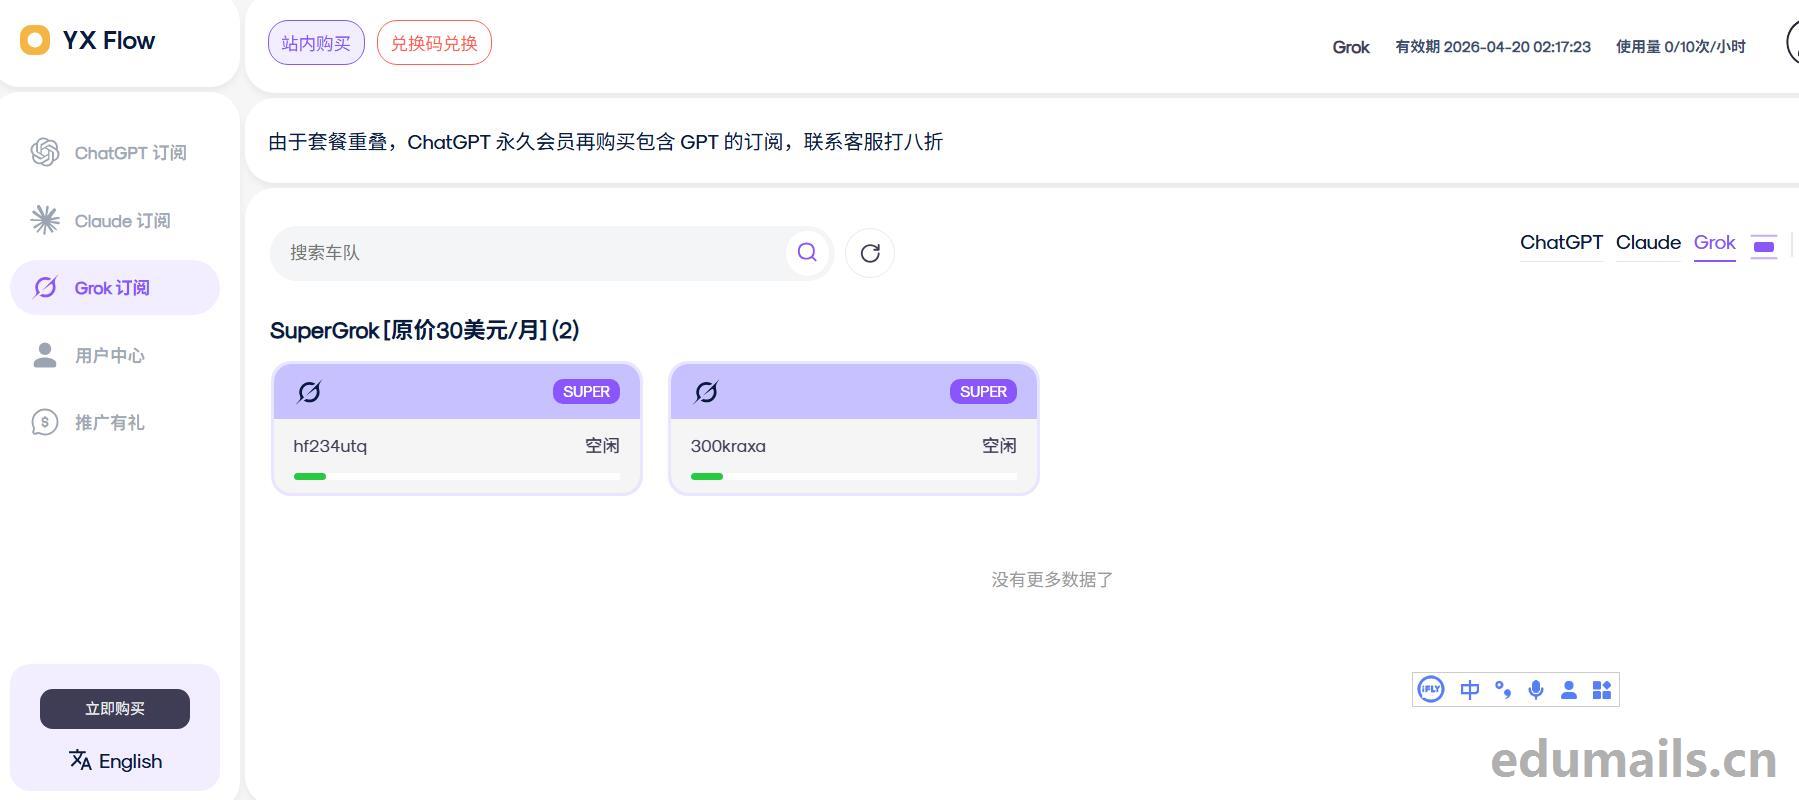1799x800 pixels.
Task: Toggle iFLY punctuation mode
Action: click(1503, 690)
